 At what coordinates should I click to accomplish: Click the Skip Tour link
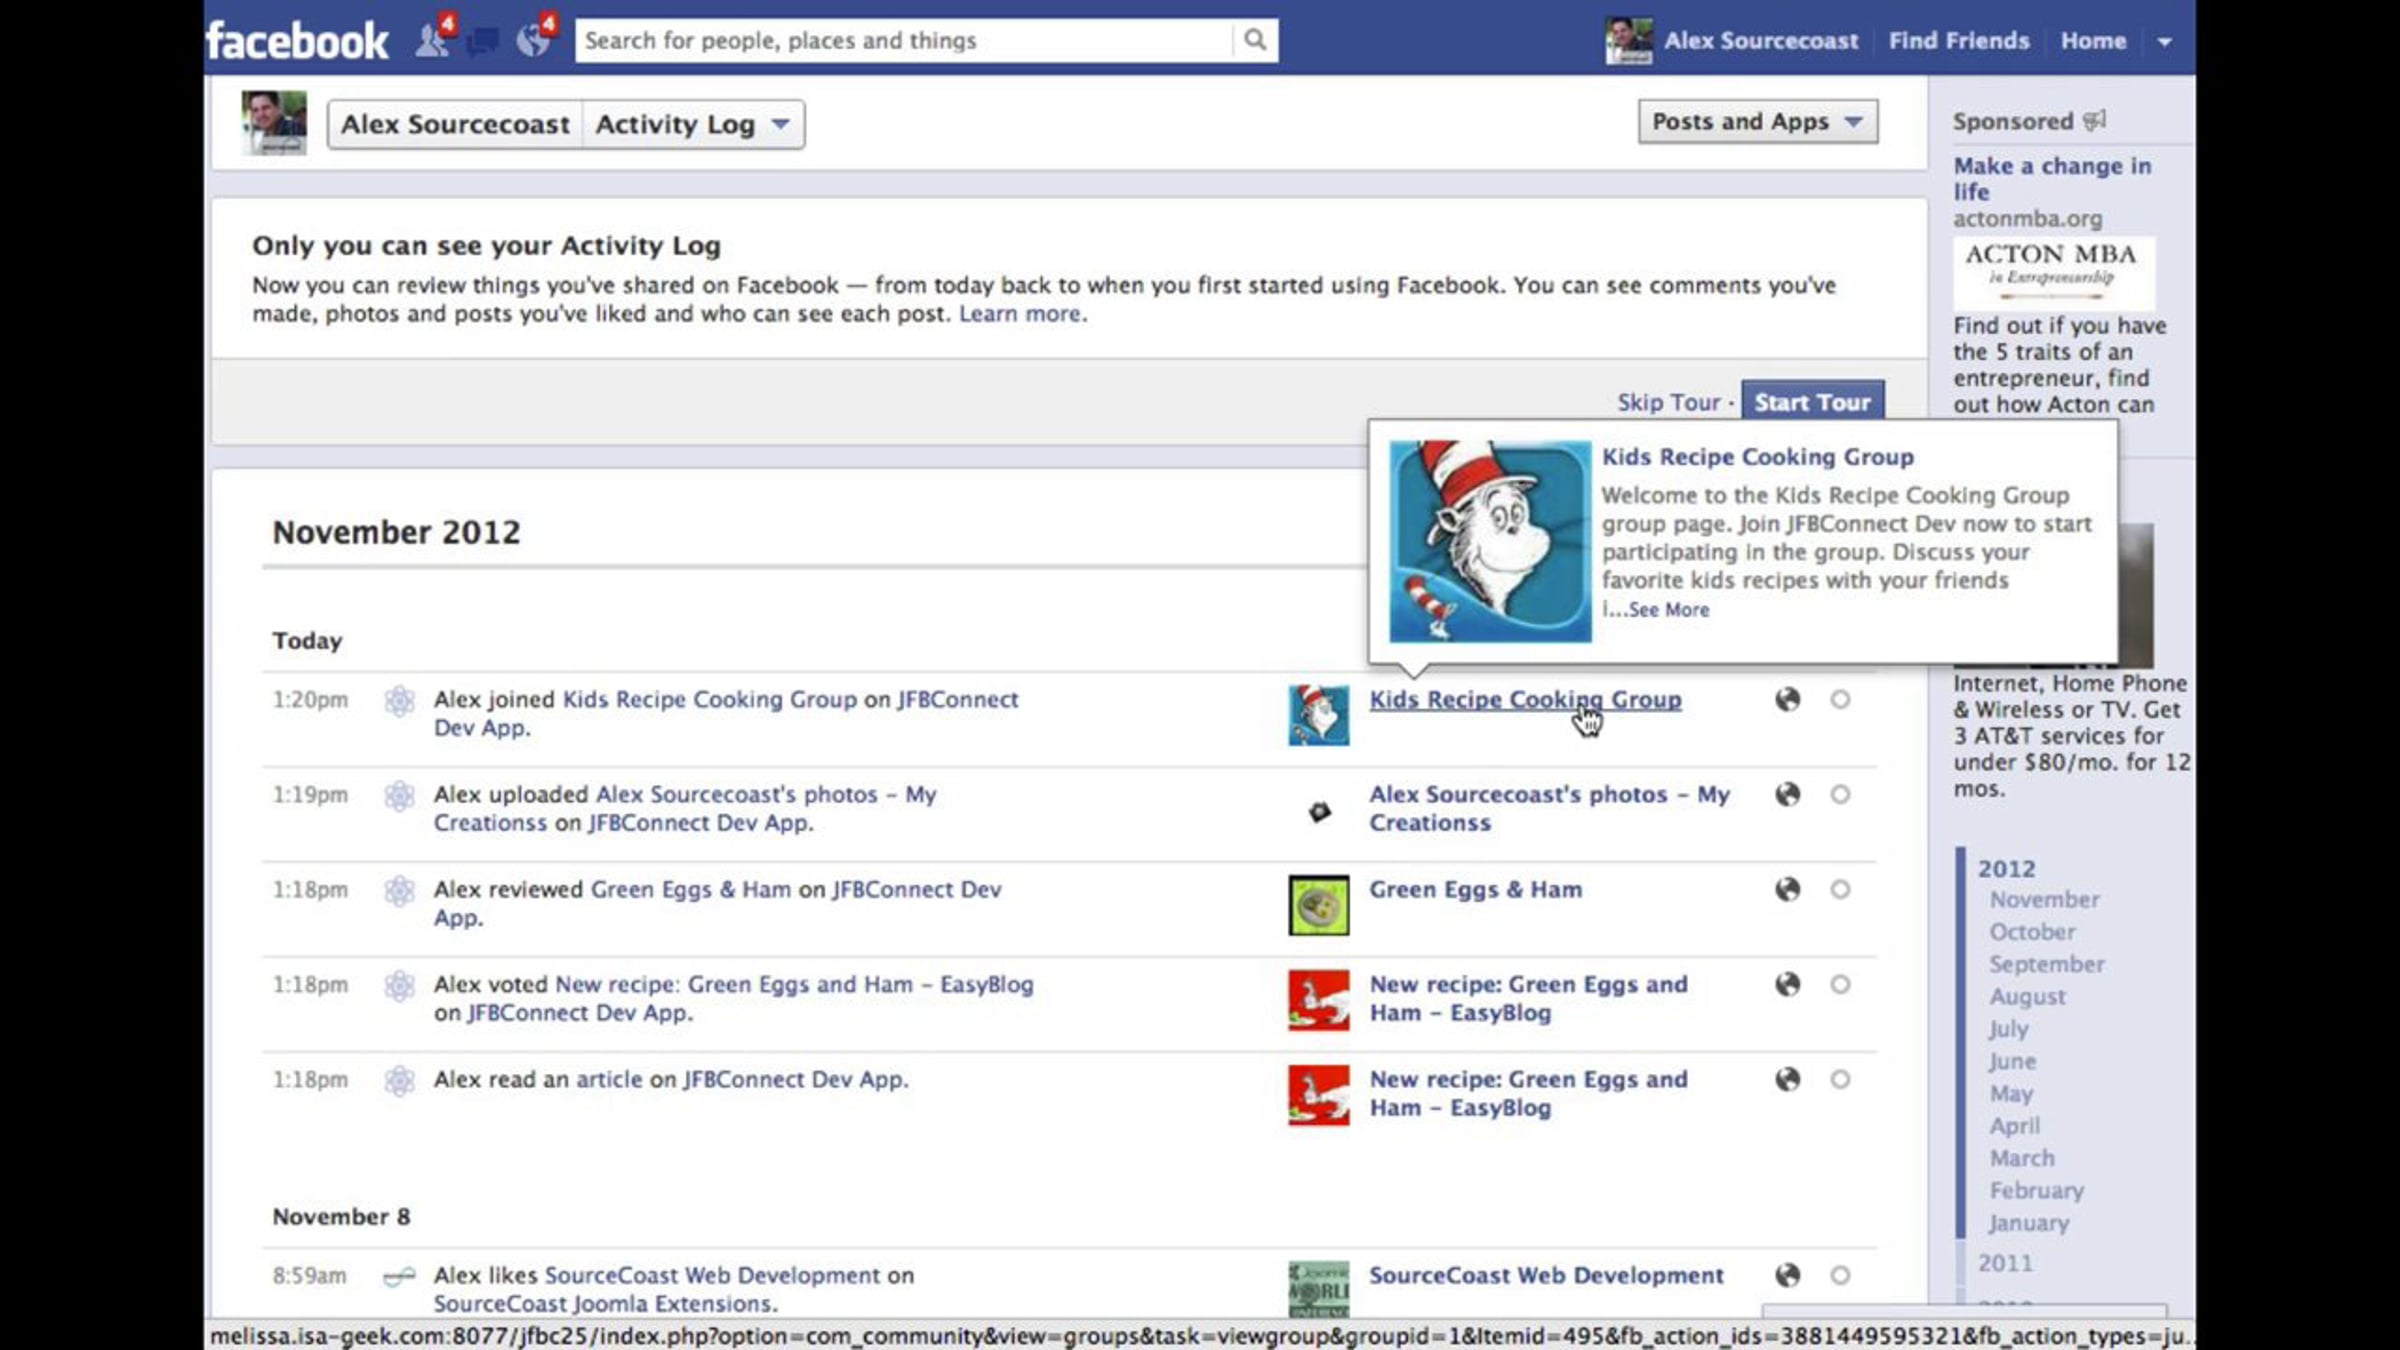click(1668, 402)
